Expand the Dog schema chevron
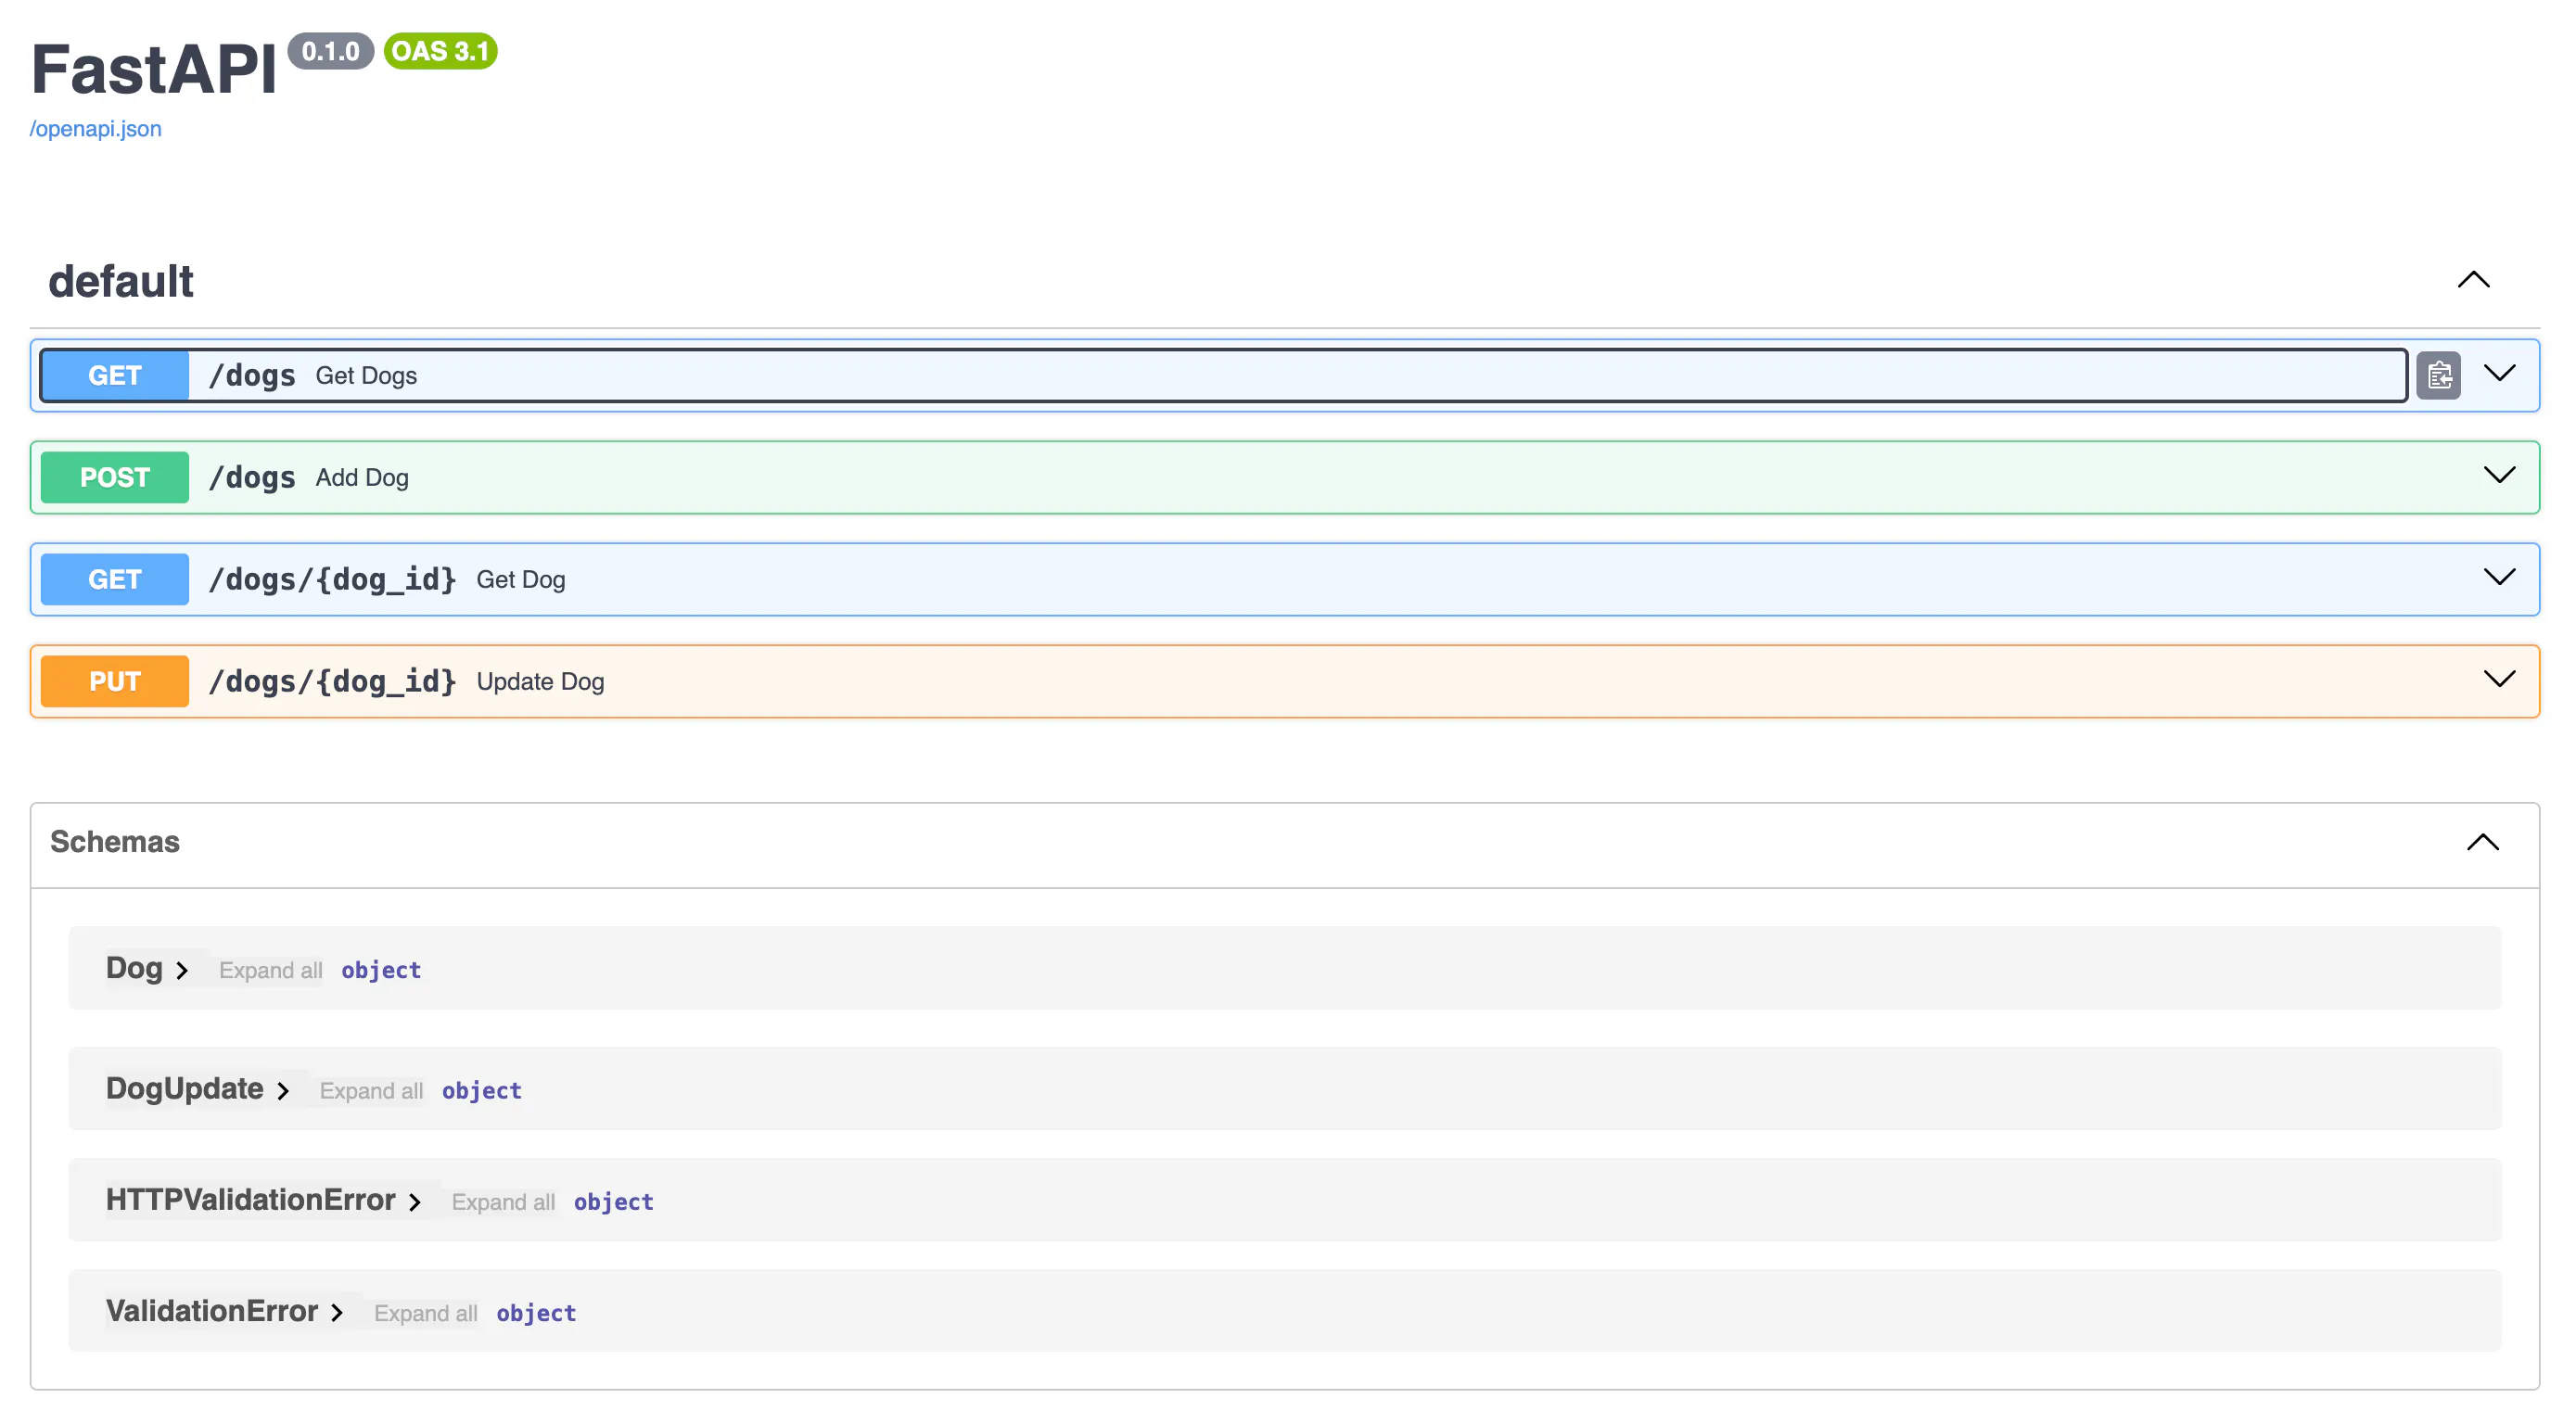Viewport: 2576px width, 1424px height. [x=181, y=970]
